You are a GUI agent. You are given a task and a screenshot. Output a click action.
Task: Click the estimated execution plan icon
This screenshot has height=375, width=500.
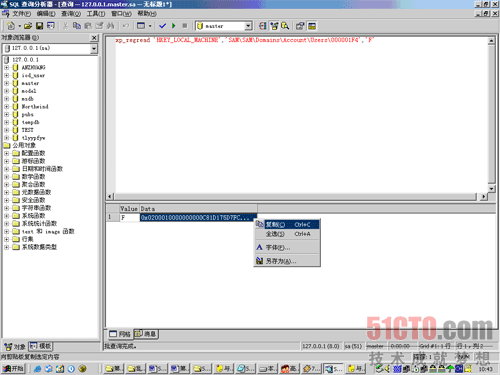click(x=263, y=26)
